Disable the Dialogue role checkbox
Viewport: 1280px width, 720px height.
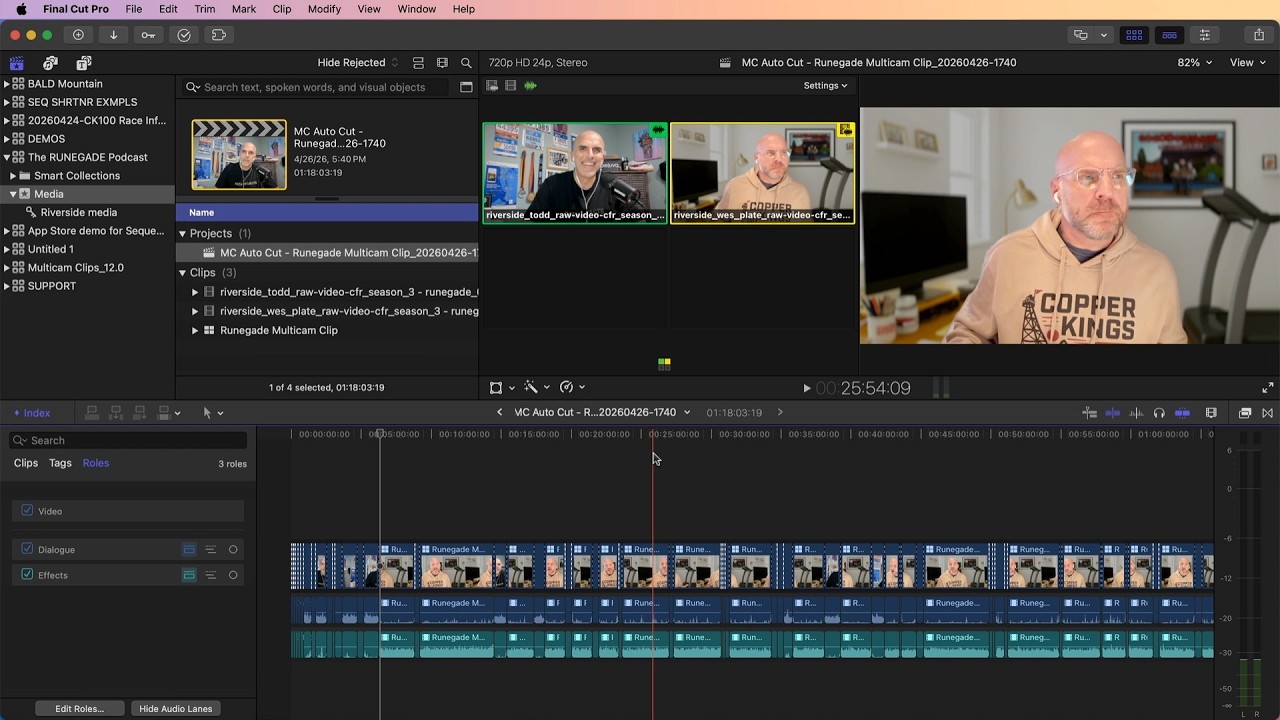pyautogui.click(x=27, y=549)
